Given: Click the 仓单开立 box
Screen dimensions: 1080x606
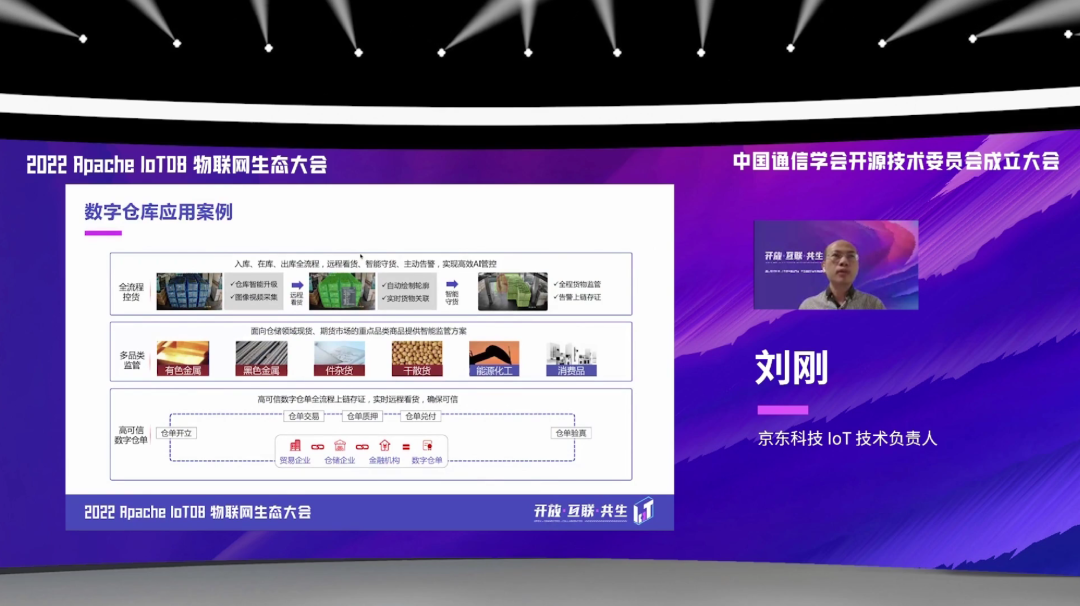Looking at the screenshot, I should pyautogui.click(x=176, y=433).
